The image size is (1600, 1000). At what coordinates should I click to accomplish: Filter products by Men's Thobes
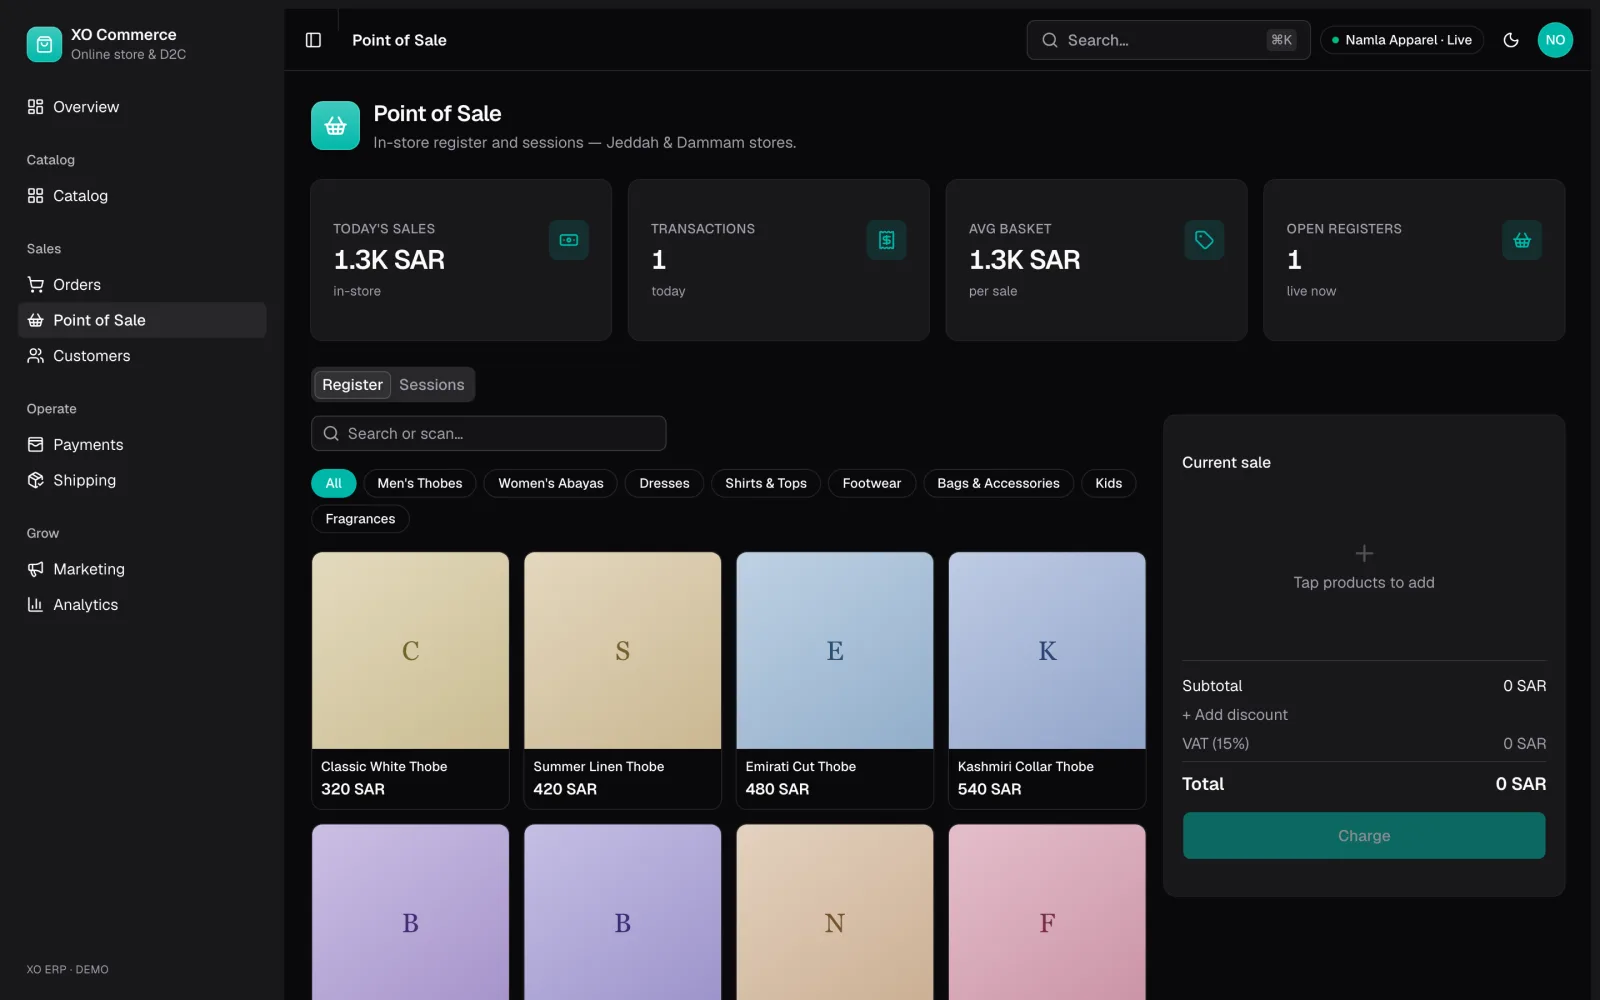[420, 483]
